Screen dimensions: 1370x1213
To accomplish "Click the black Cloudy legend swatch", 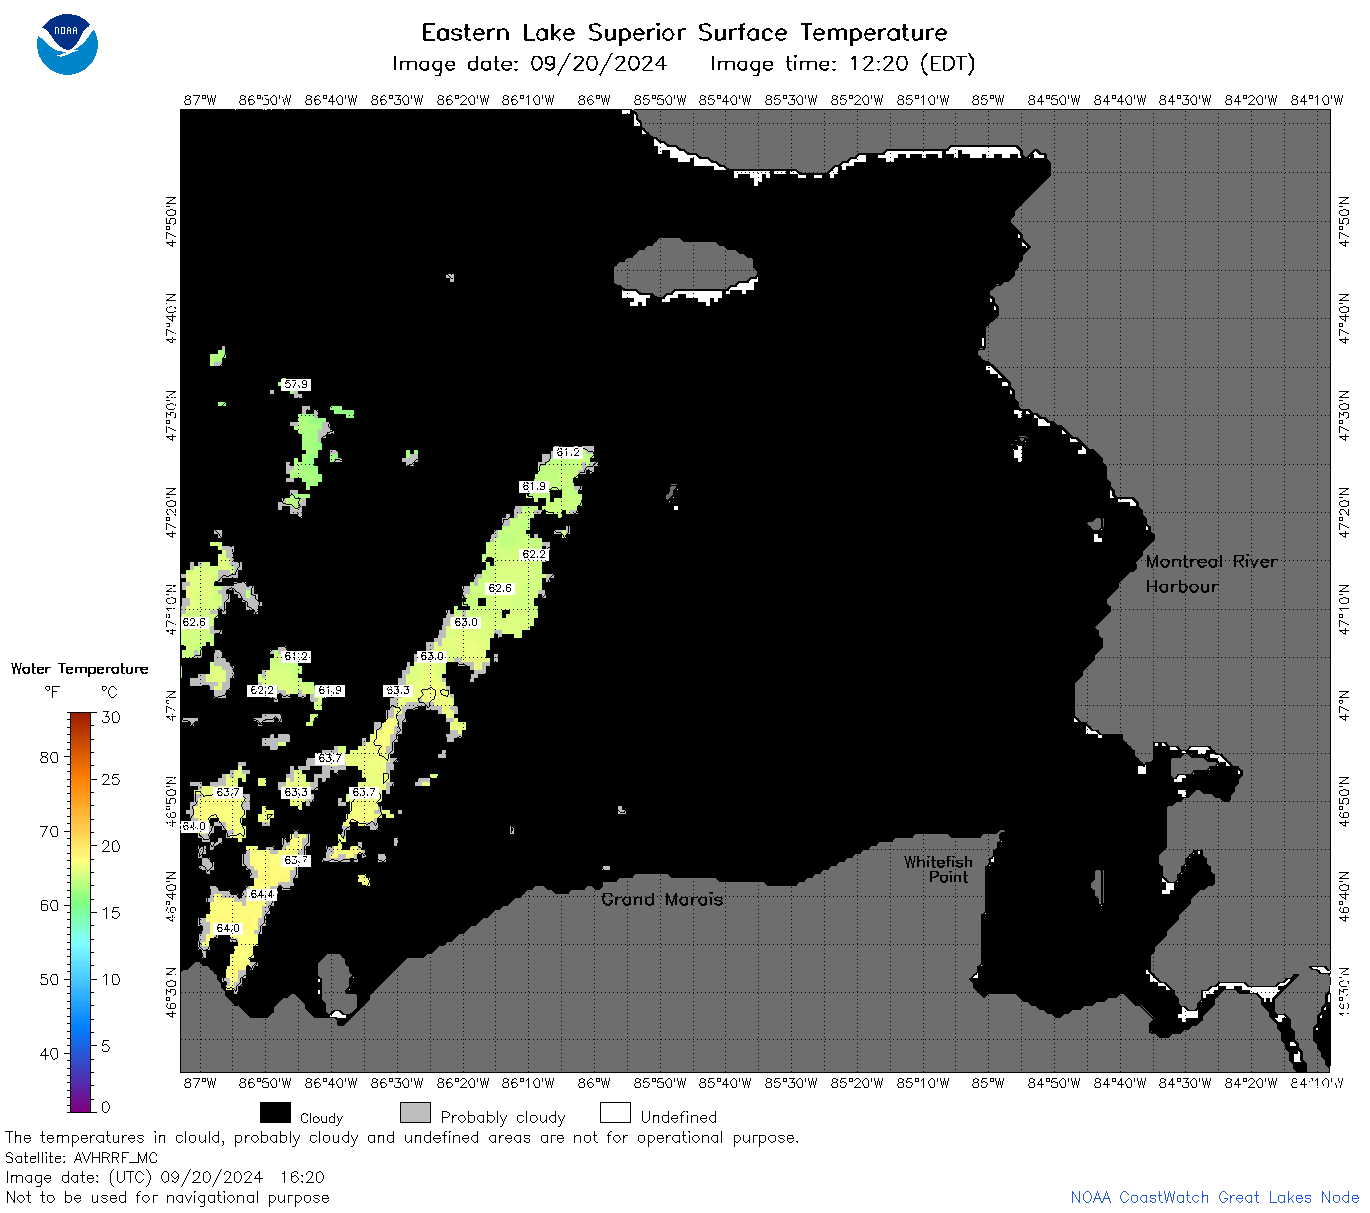I will click(x=275, y=1113).
